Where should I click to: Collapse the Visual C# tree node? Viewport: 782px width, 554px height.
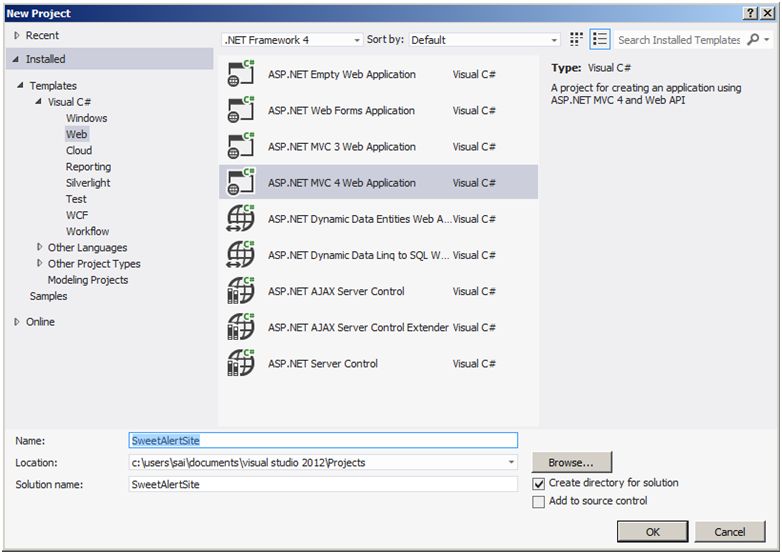point(38,101)
